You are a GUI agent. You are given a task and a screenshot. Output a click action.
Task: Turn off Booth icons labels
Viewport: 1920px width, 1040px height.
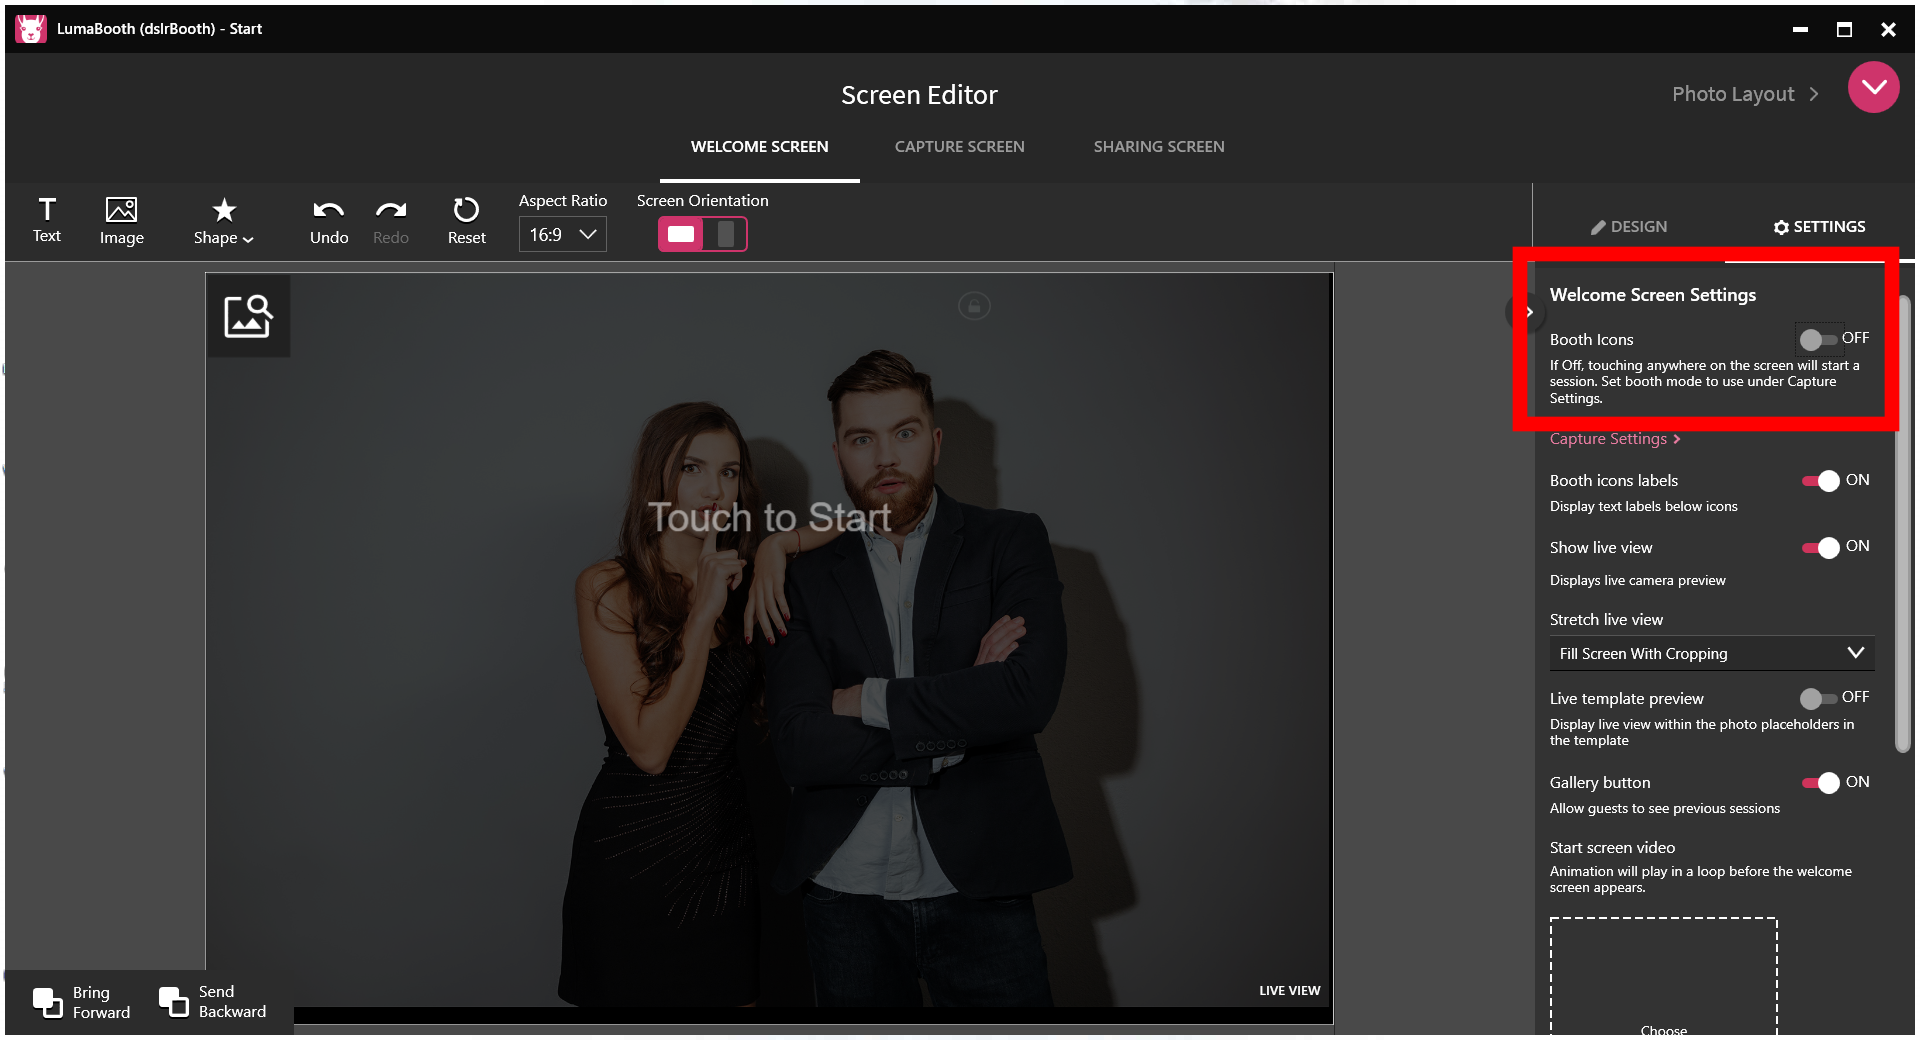point(1821,481)
